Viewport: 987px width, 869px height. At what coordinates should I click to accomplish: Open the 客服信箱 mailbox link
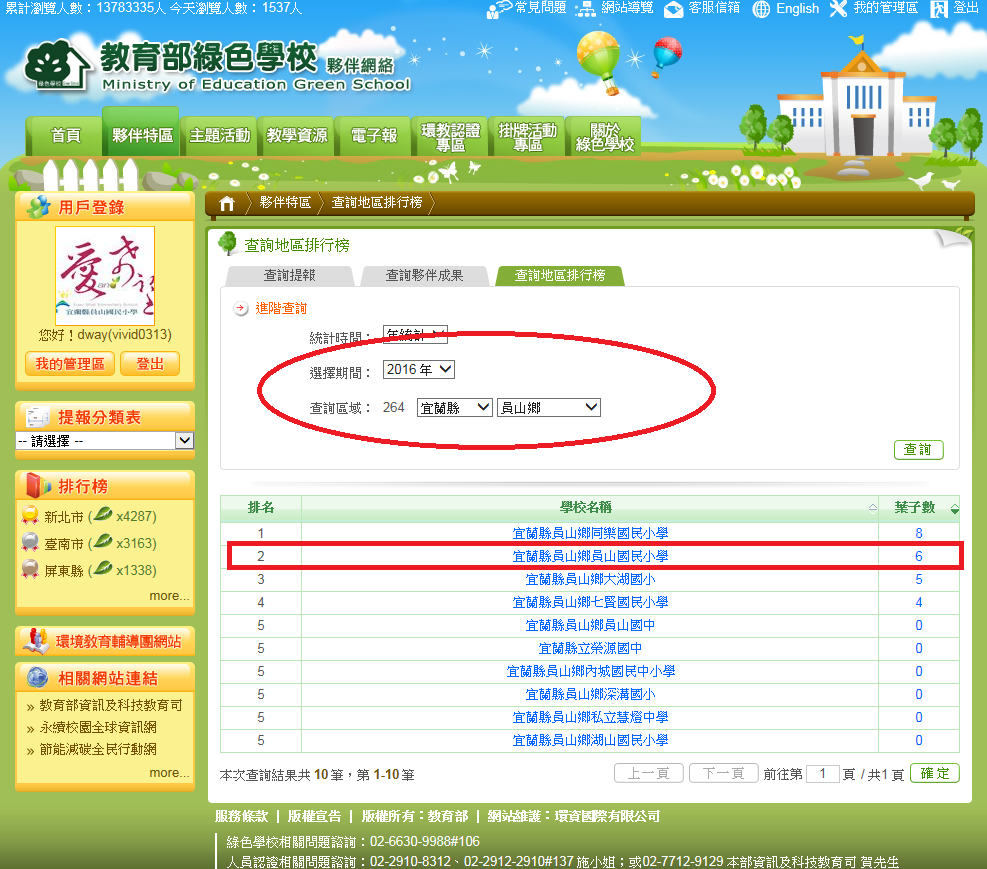[714, 8]
